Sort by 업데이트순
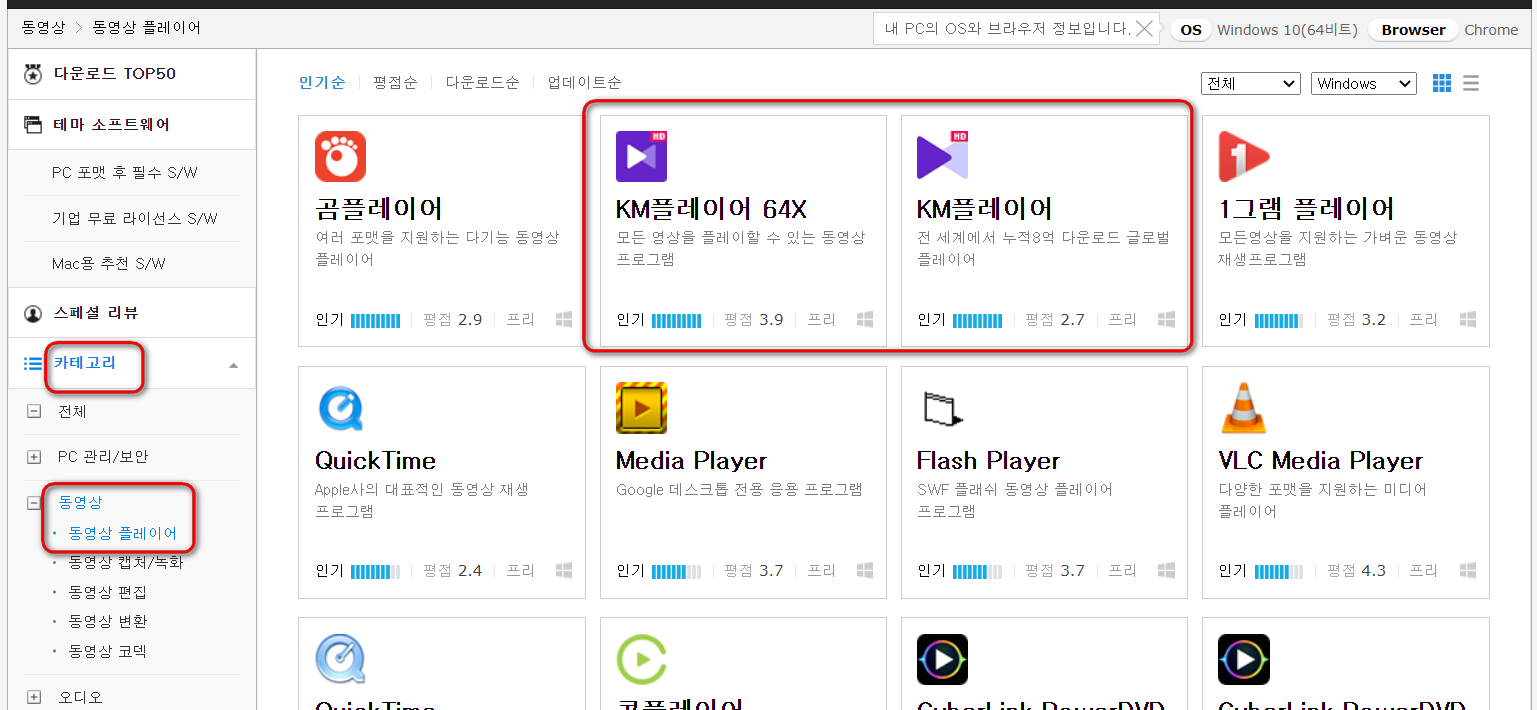Screen dimensions: 1537x710 click(x=584, y=83)
